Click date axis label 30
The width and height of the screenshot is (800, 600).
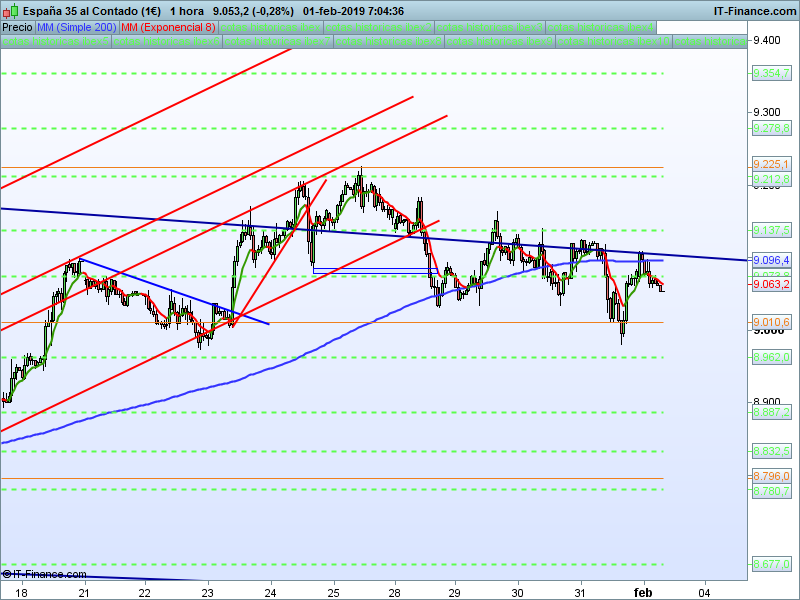click(x=517, y=593)
